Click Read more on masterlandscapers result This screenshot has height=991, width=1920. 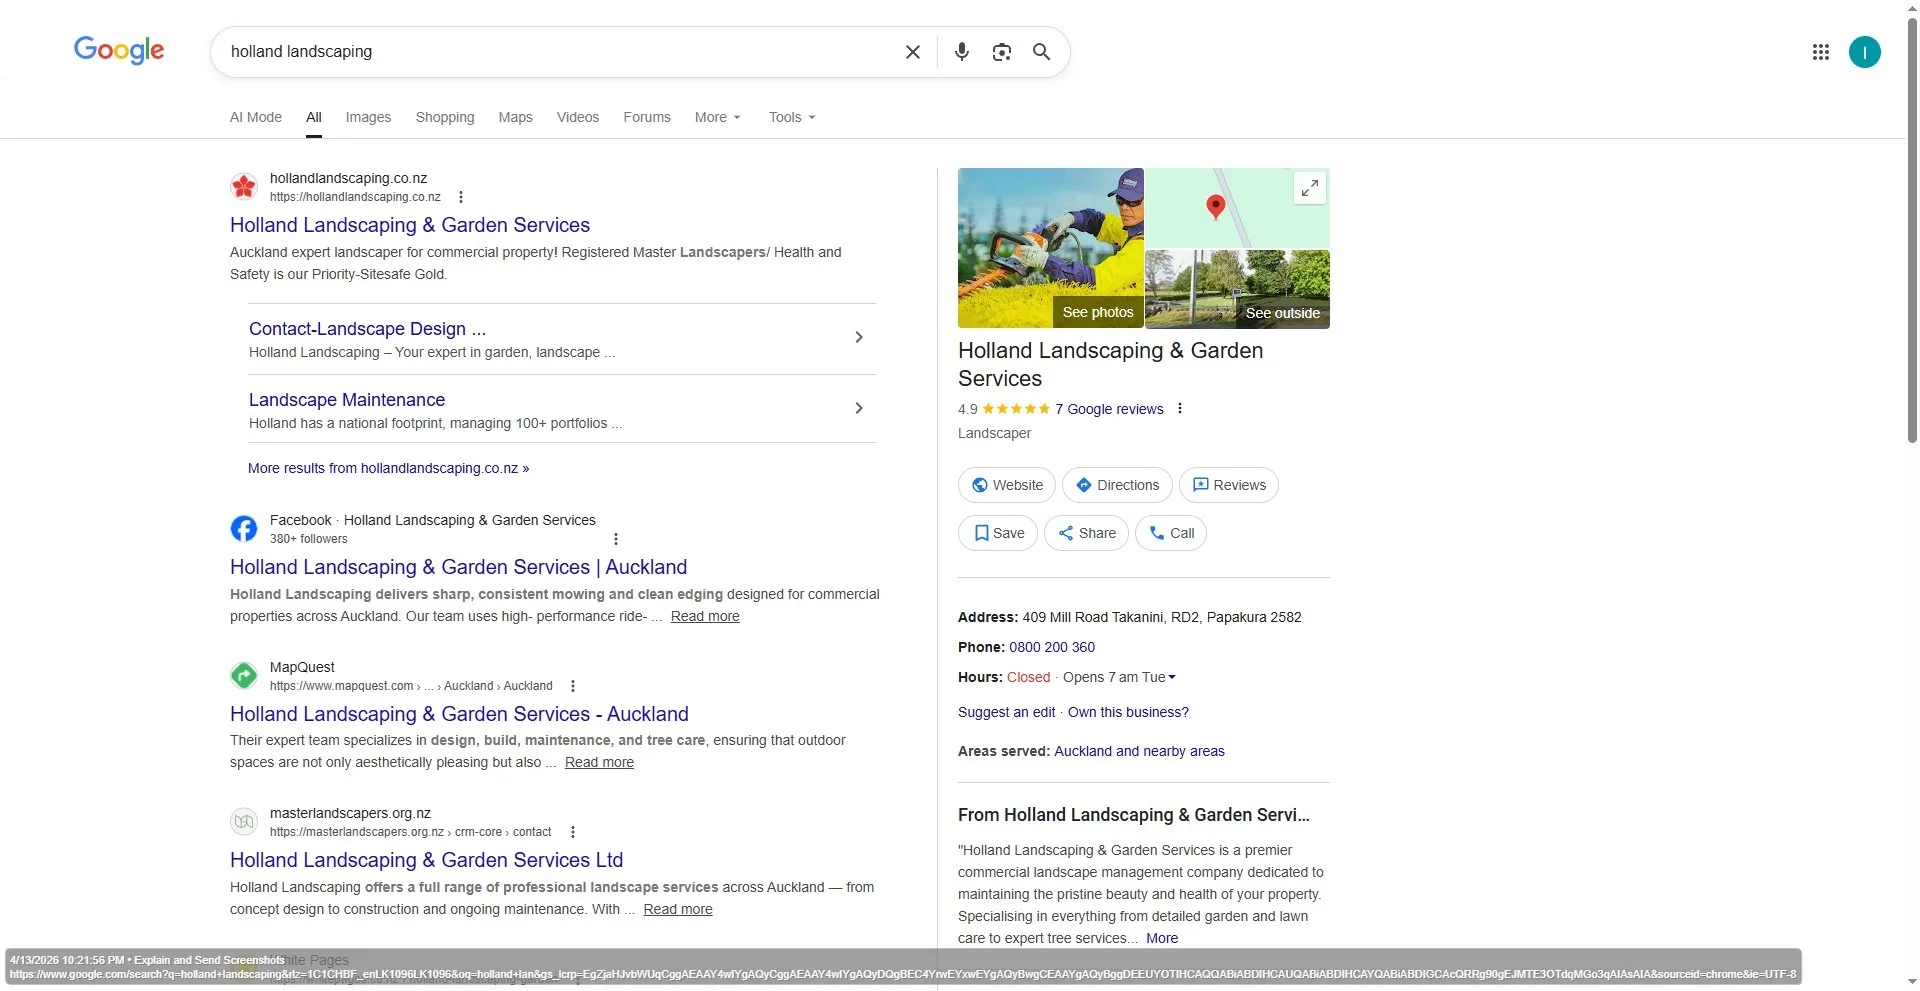click(x=678, y=909)
